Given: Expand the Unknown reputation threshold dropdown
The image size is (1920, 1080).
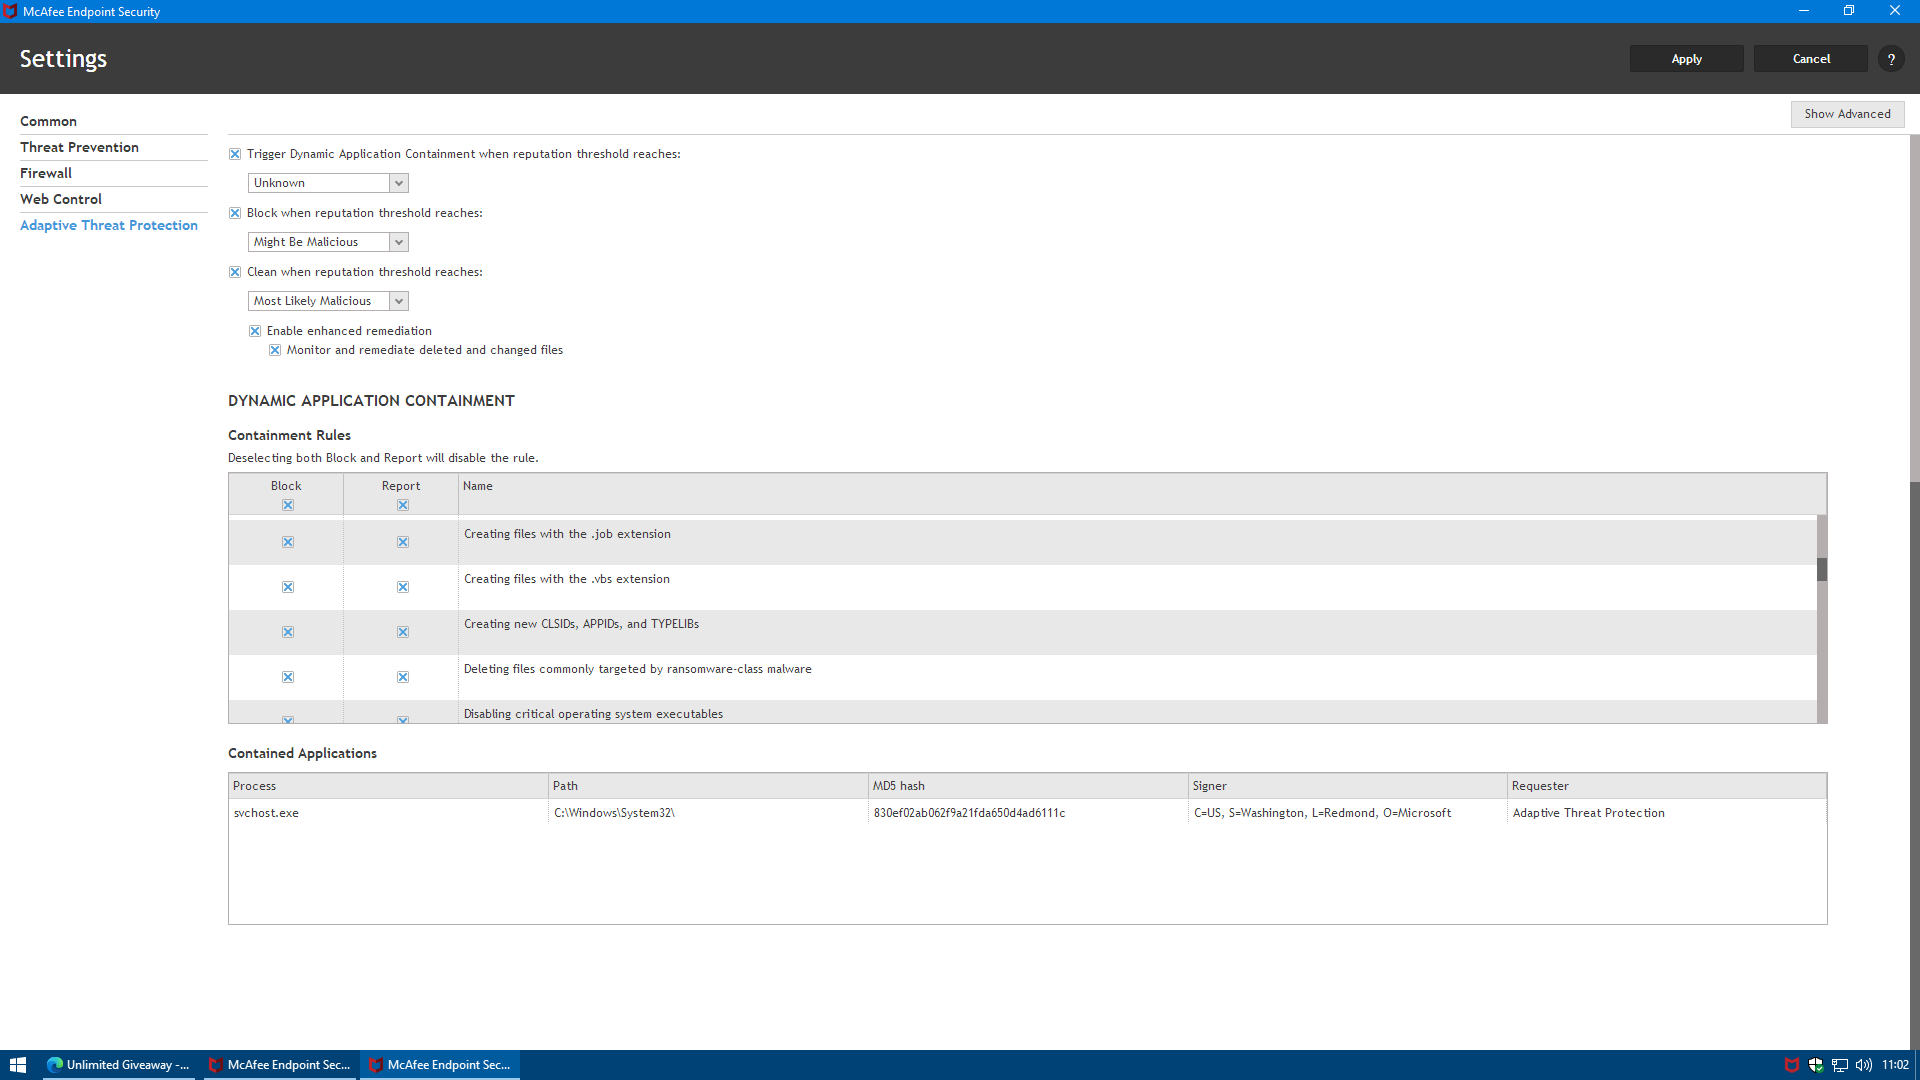Looking at the screenshot, I should (x=398, y=183).
